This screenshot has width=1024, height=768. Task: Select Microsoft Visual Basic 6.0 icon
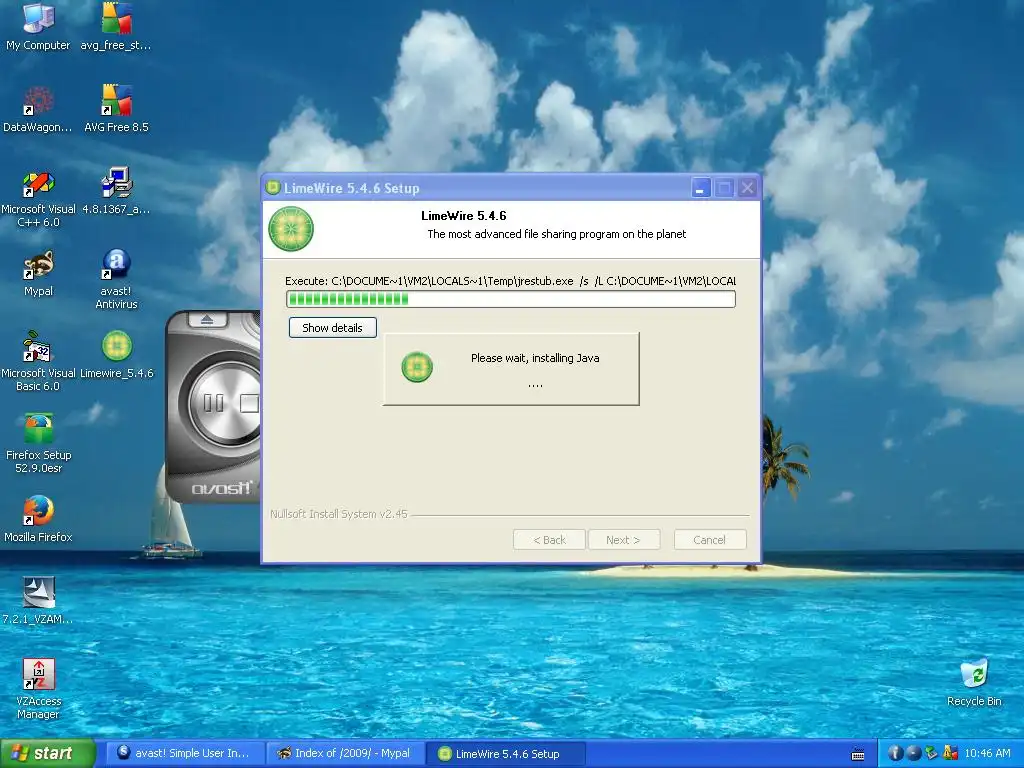coord(38,362)
